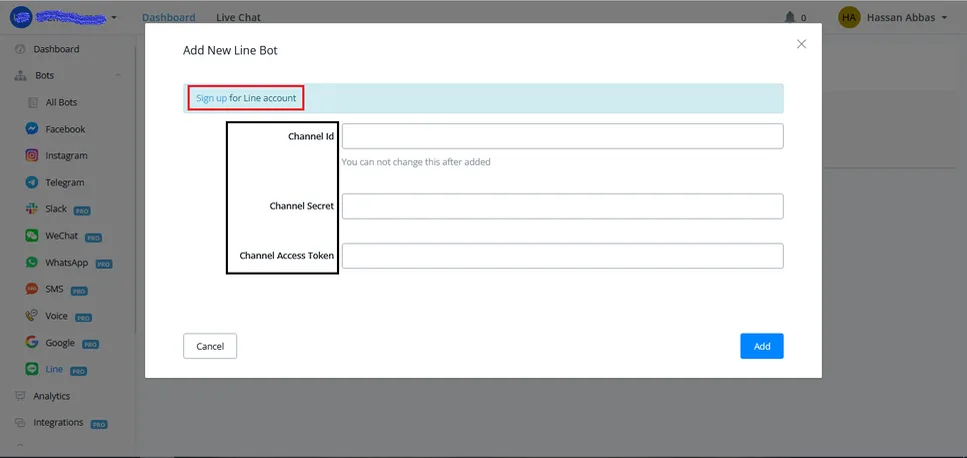
Task: Select the Instagram icon in sidebar
Action: tap(31, 155)
